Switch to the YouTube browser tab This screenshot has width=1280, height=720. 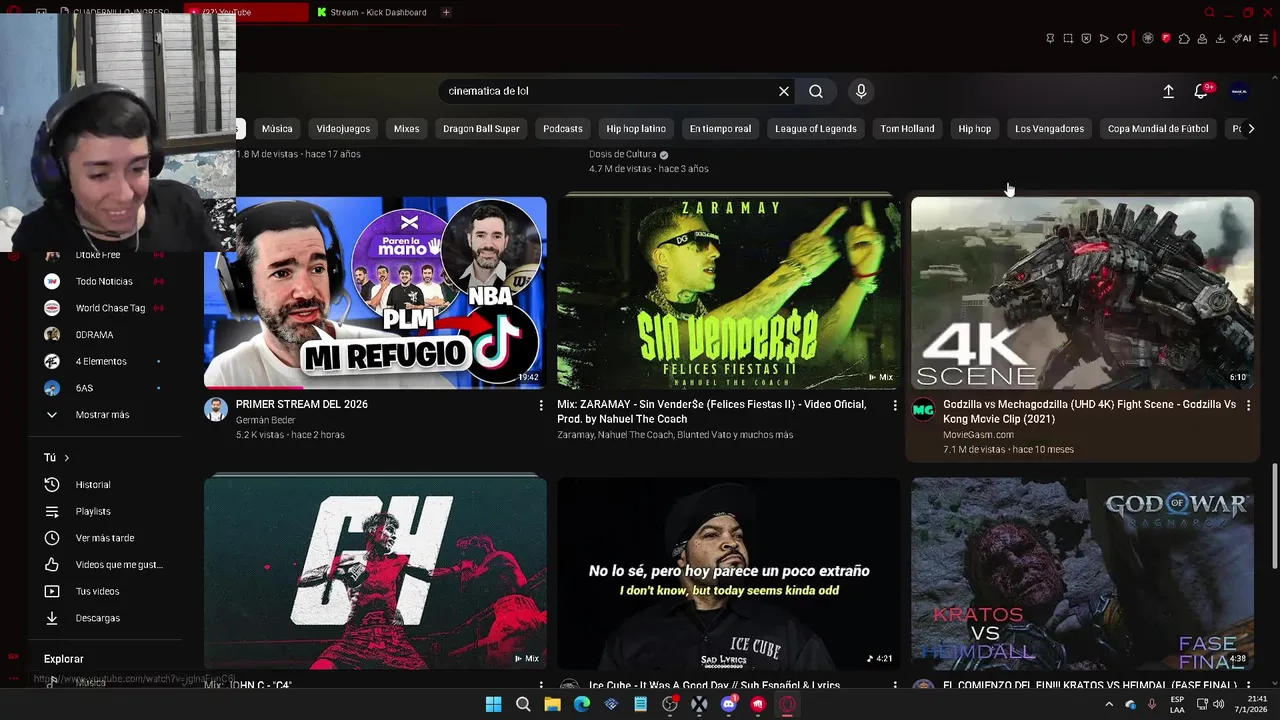tap(246, 12)
